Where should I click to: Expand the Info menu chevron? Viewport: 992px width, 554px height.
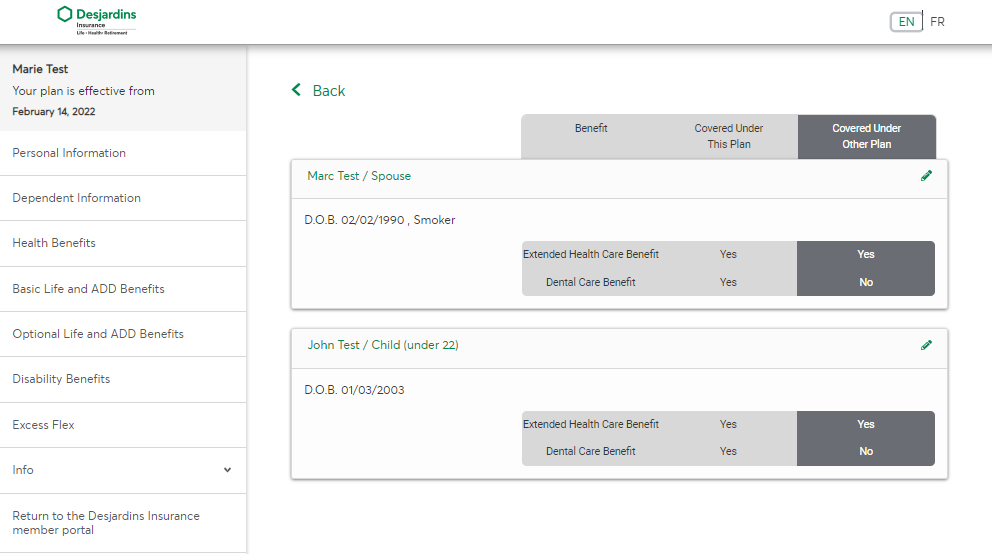click(227, 470)
